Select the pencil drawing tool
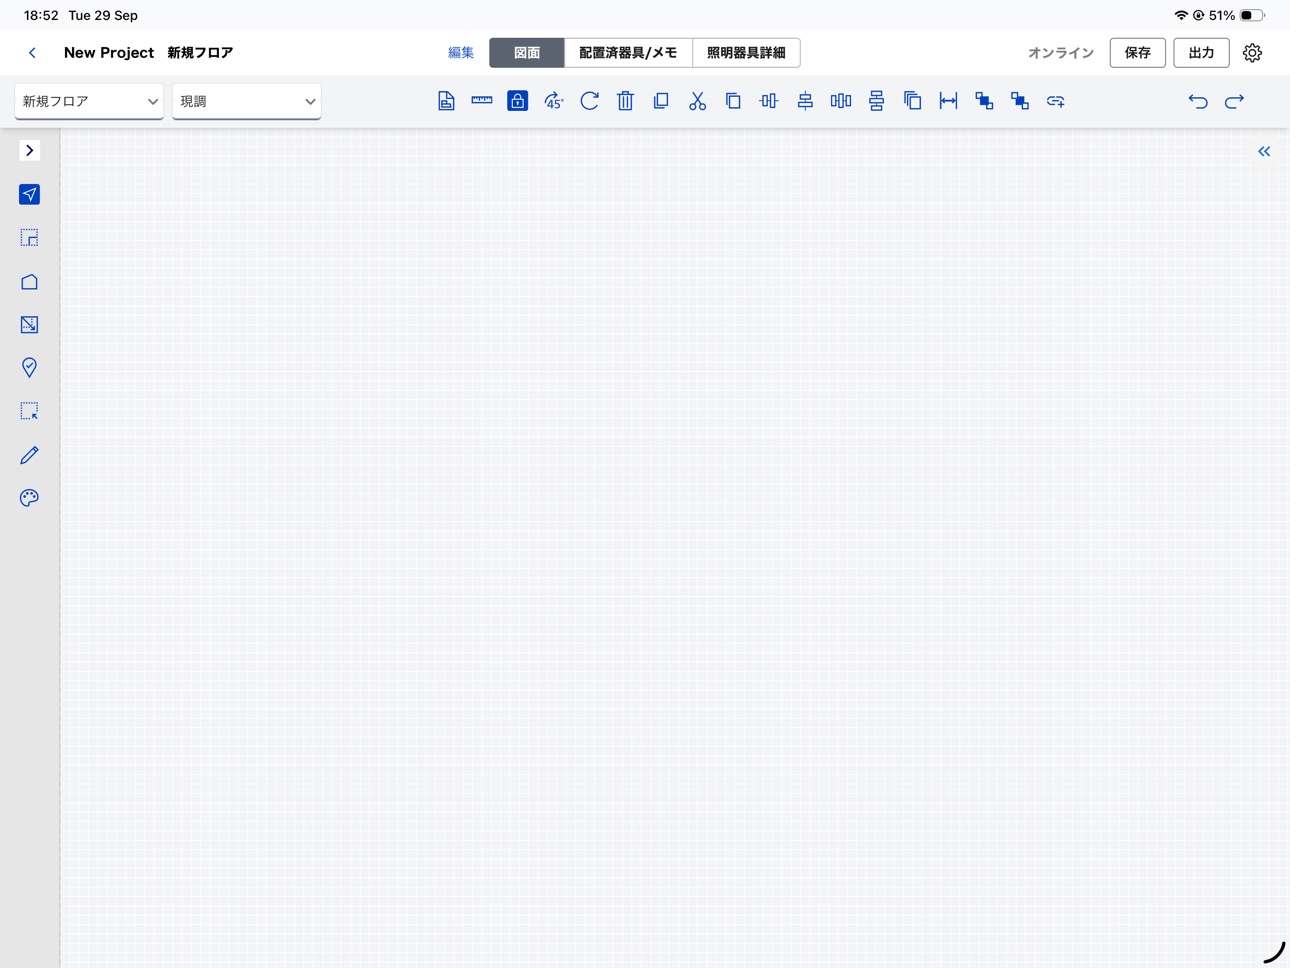1290x968 pixels. 29,455
